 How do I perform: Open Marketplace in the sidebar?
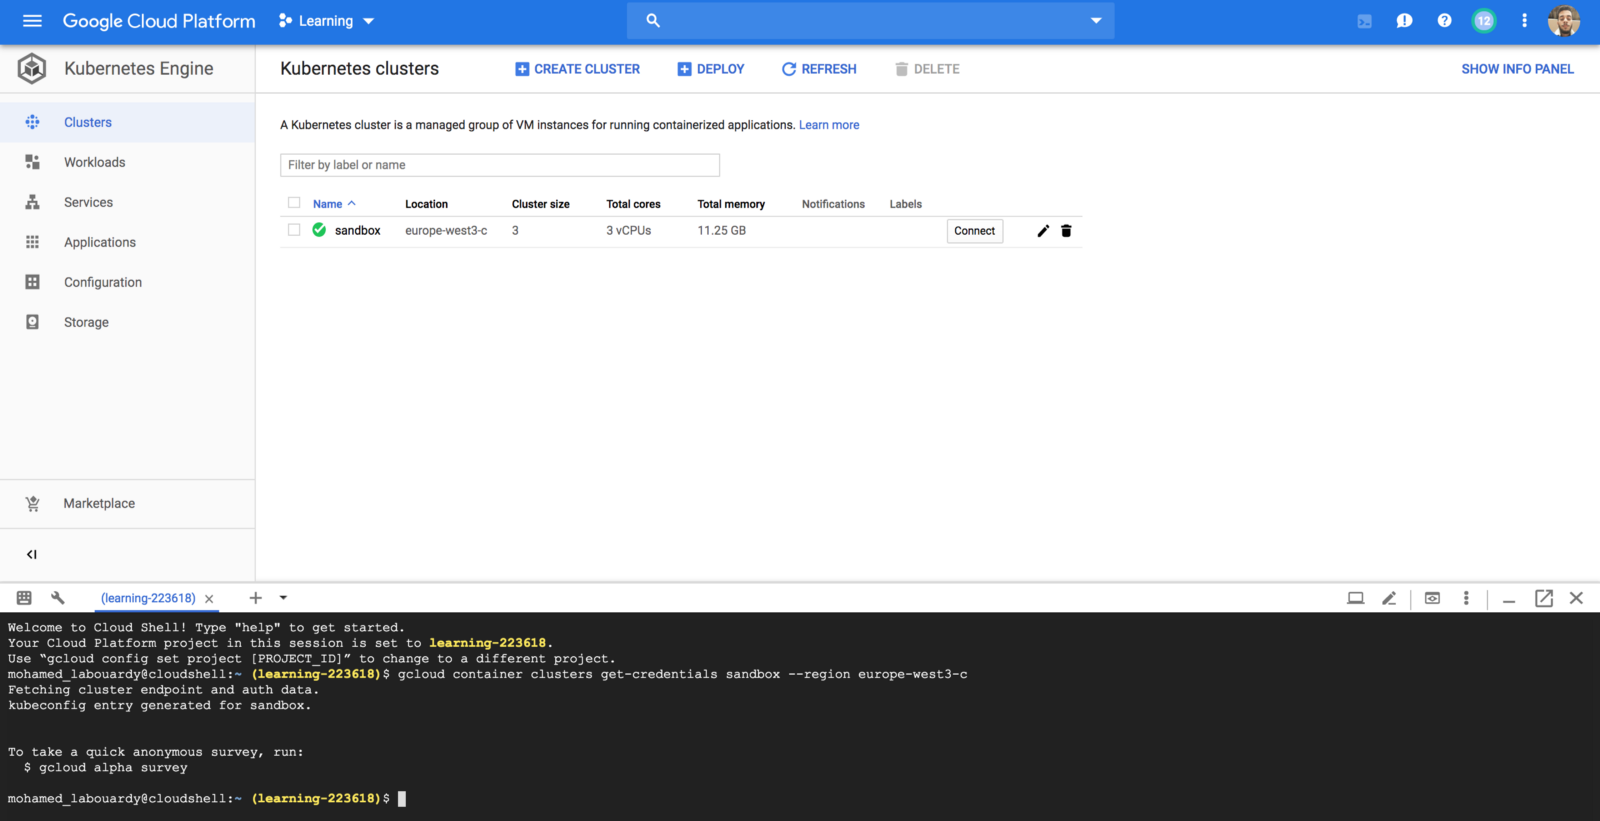click(127, 503)
